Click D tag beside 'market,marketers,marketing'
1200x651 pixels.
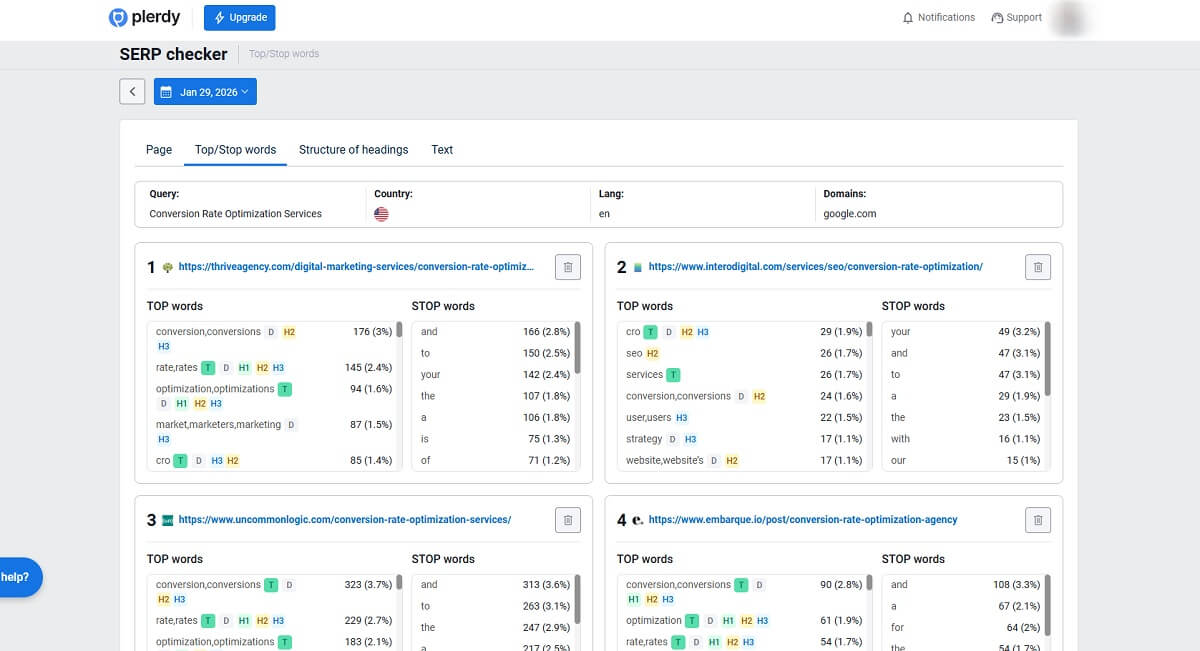click(x=291, y=425)
